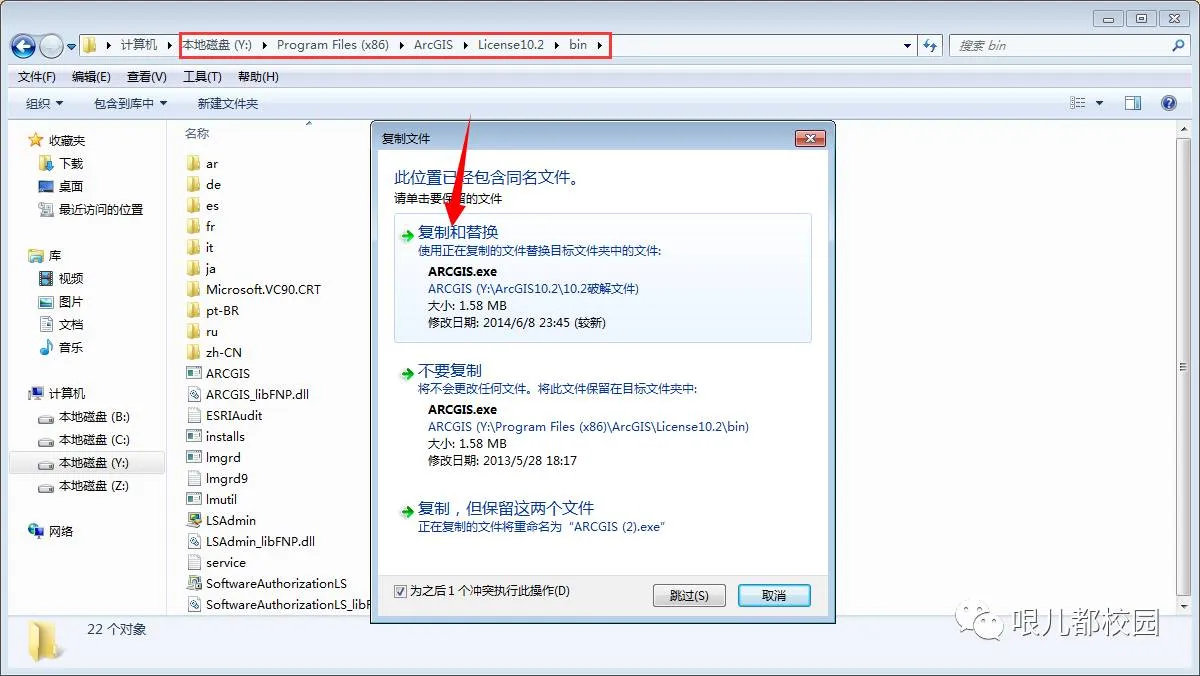Open the 组织 dropdown

45,103
